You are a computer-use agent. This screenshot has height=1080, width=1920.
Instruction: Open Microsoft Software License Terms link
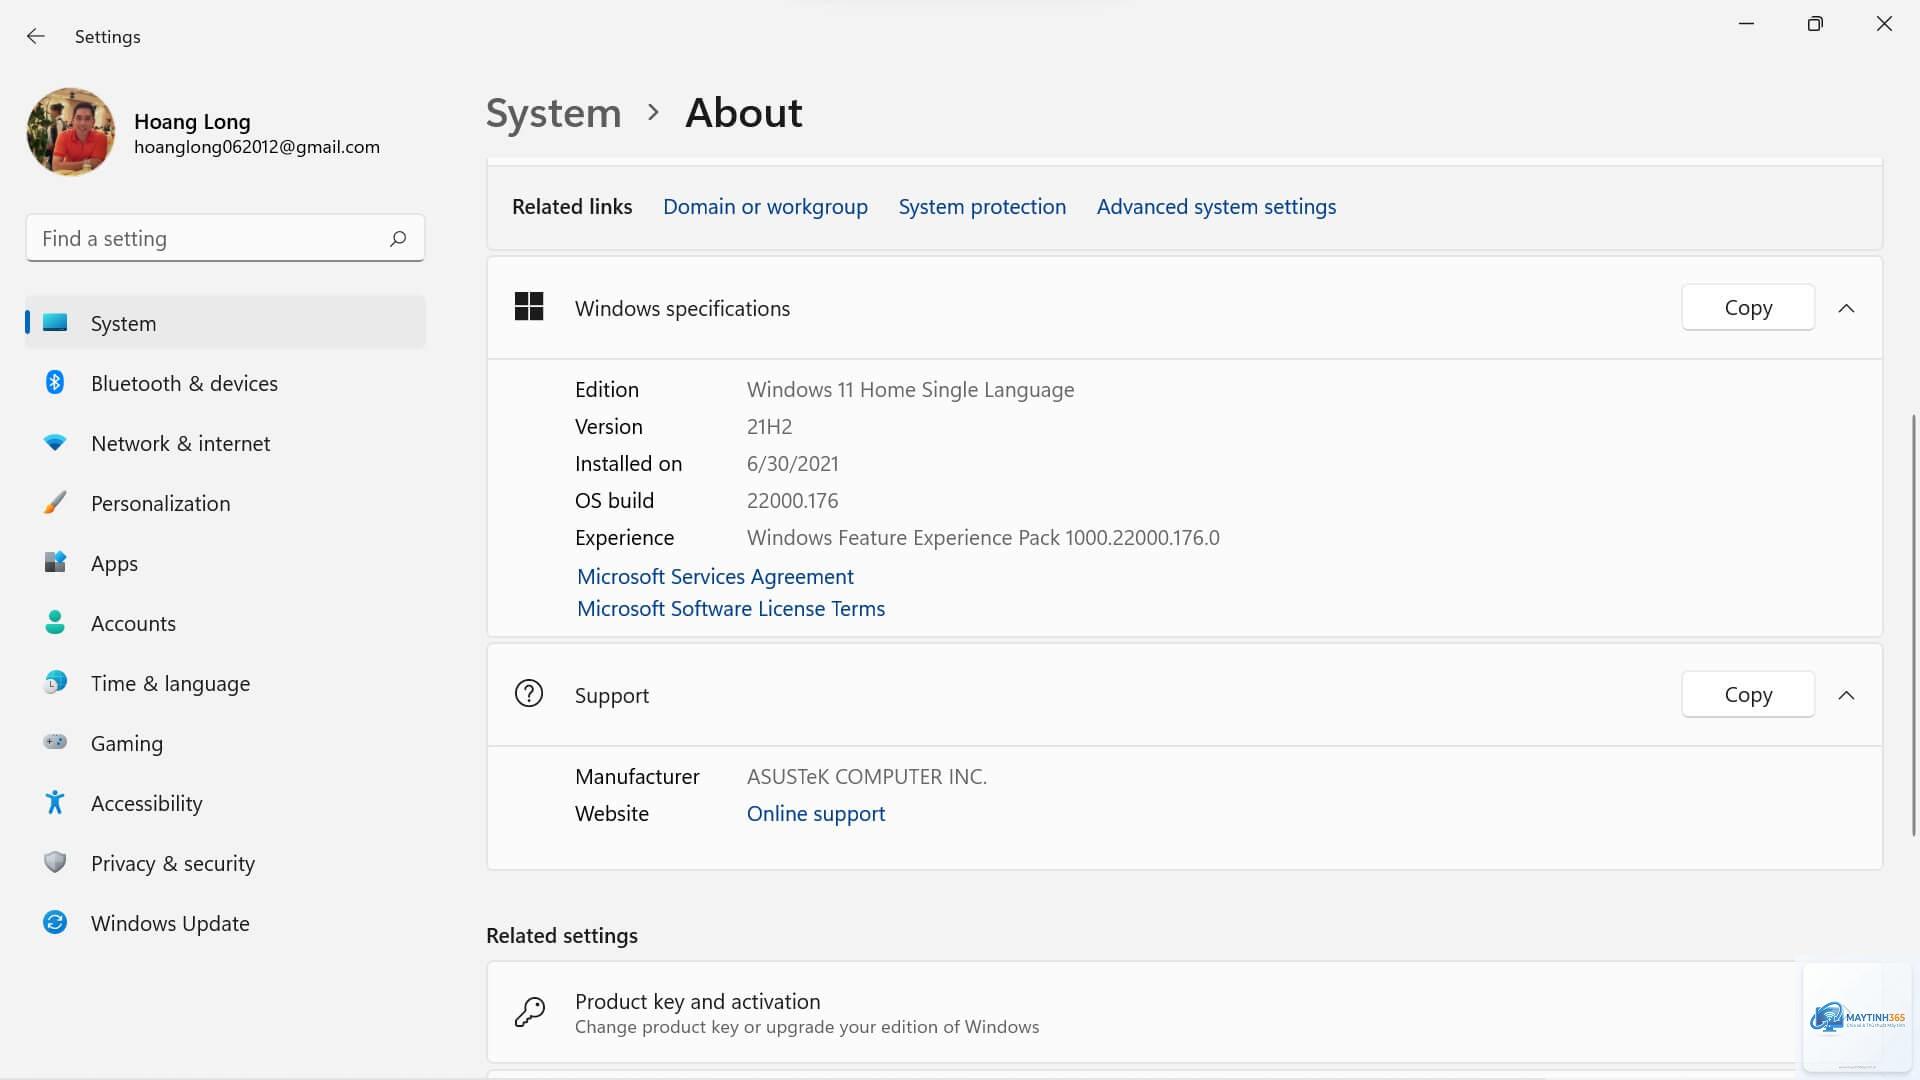731,609
